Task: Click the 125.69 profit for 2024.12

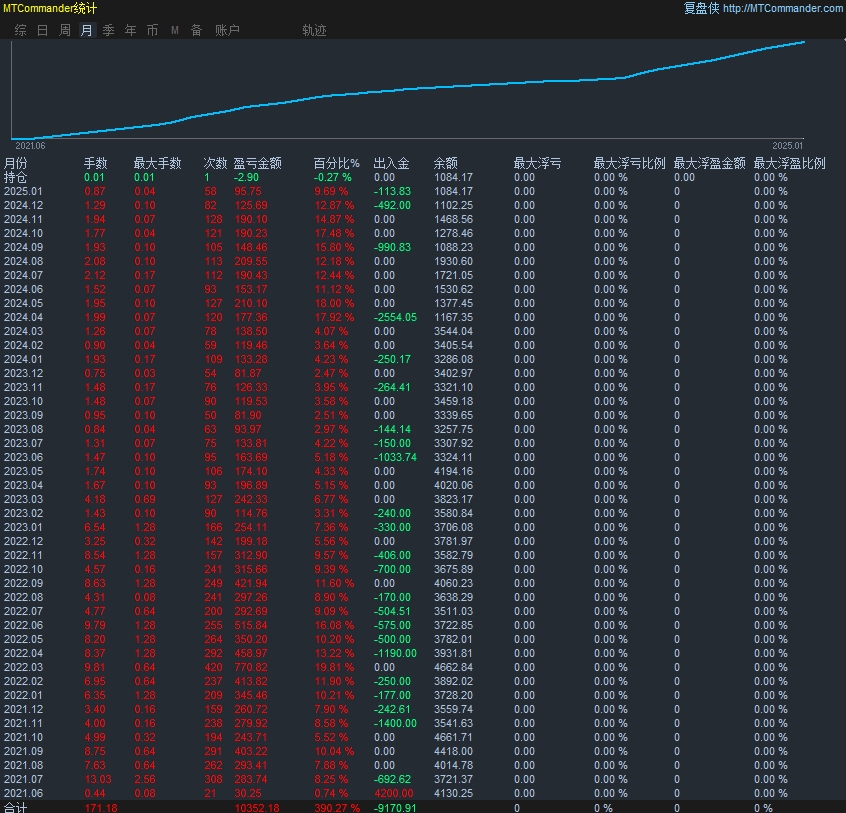Action: tap(250, 205)
